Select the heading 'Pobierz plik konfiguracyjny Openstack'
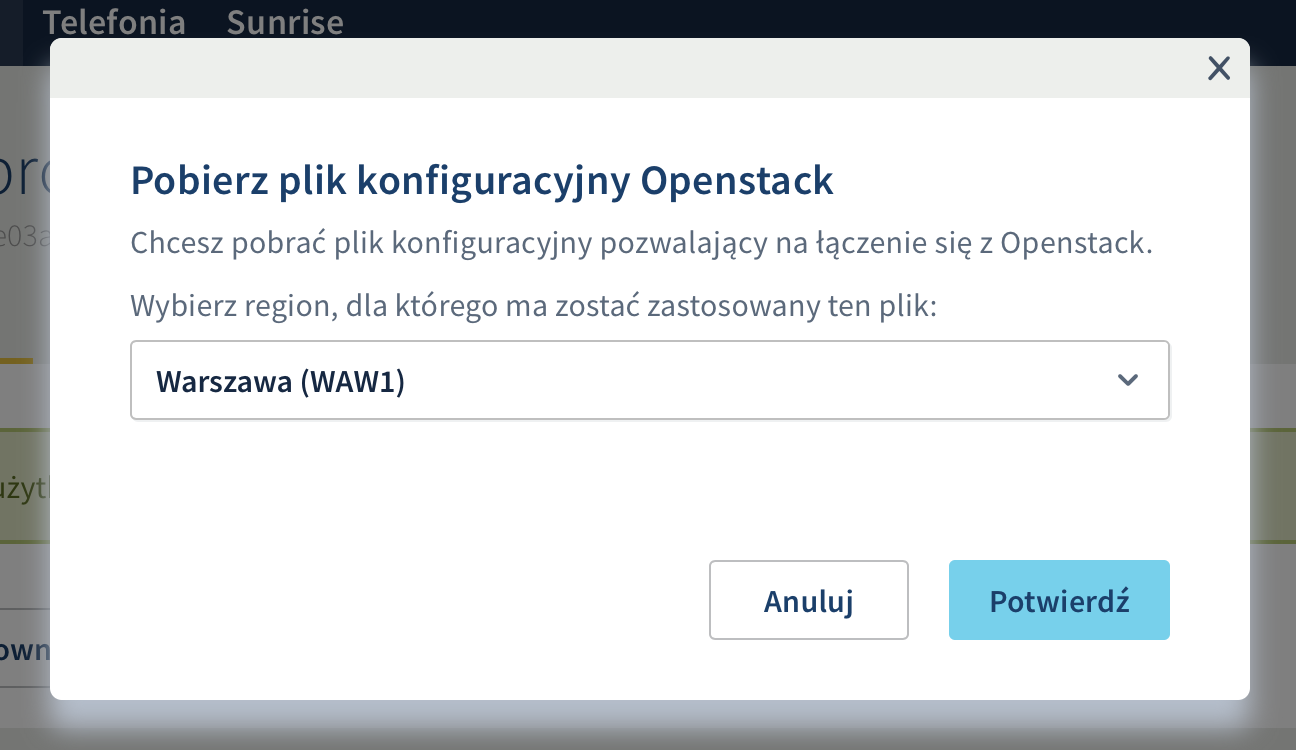Image resolution: width=1296 pixels, height=750 pixels. tap(482, 181)
